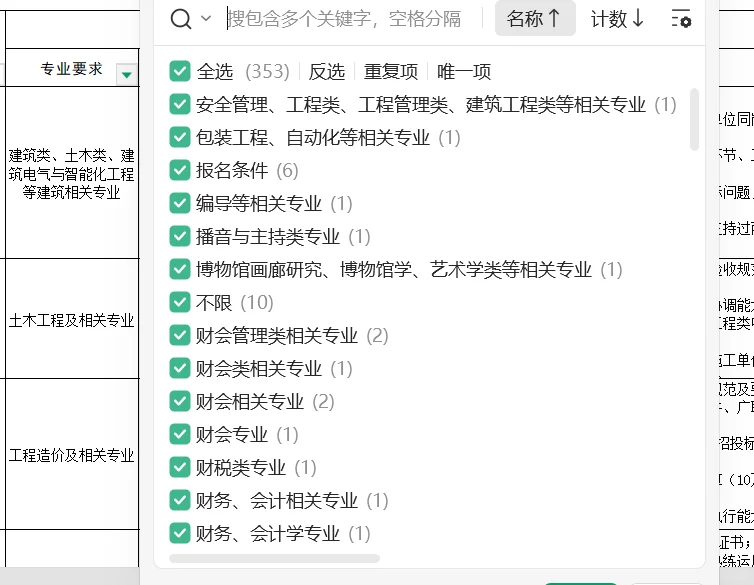Uncheck 包装工程、自动化等相关专业 checkbox
Viewport: 754px width, 585px height.
(180, 137)
